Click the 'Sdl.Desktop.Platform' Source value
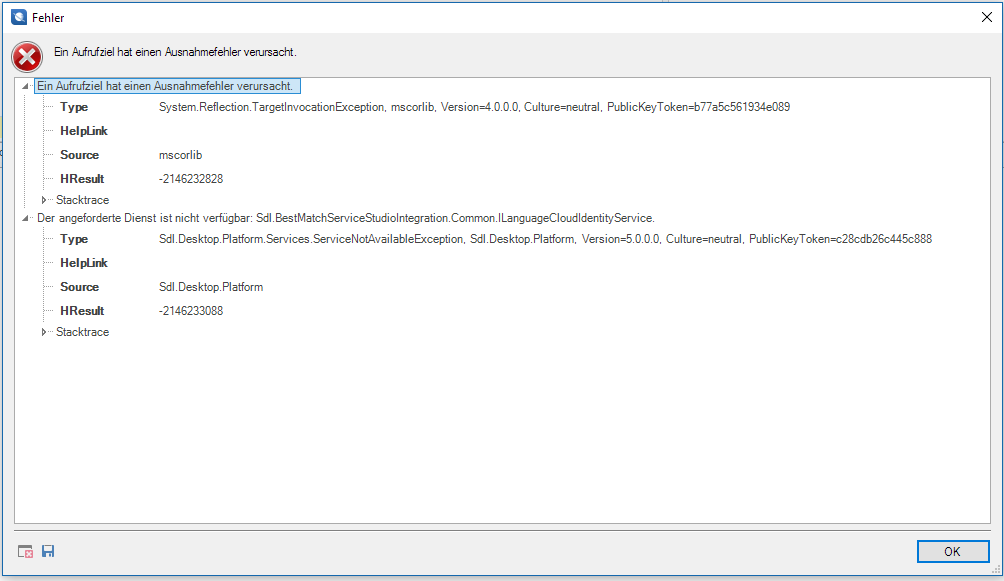Screen dimensions: 1004x581 pos(211,287)
